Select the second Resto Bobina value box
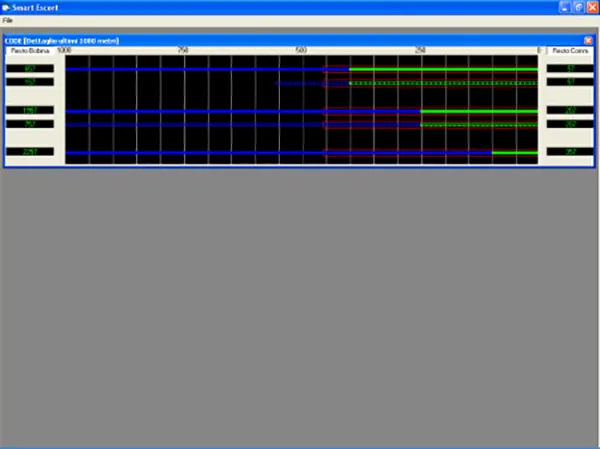This screenshot has height=449, width=600. pyautogui.click(x=30, y=82)
